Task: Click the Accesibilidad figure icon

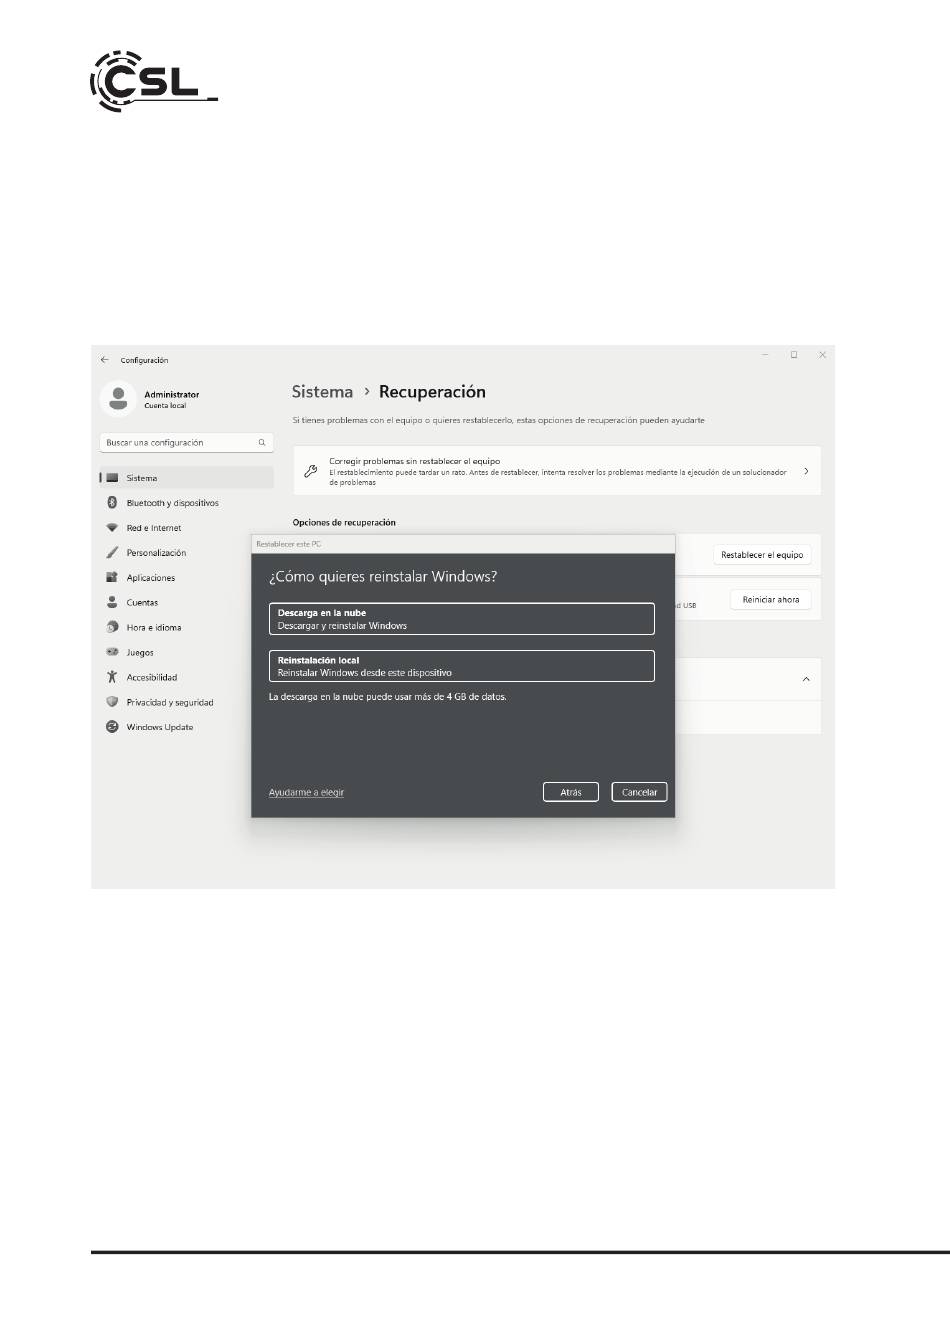Action: 112,677
